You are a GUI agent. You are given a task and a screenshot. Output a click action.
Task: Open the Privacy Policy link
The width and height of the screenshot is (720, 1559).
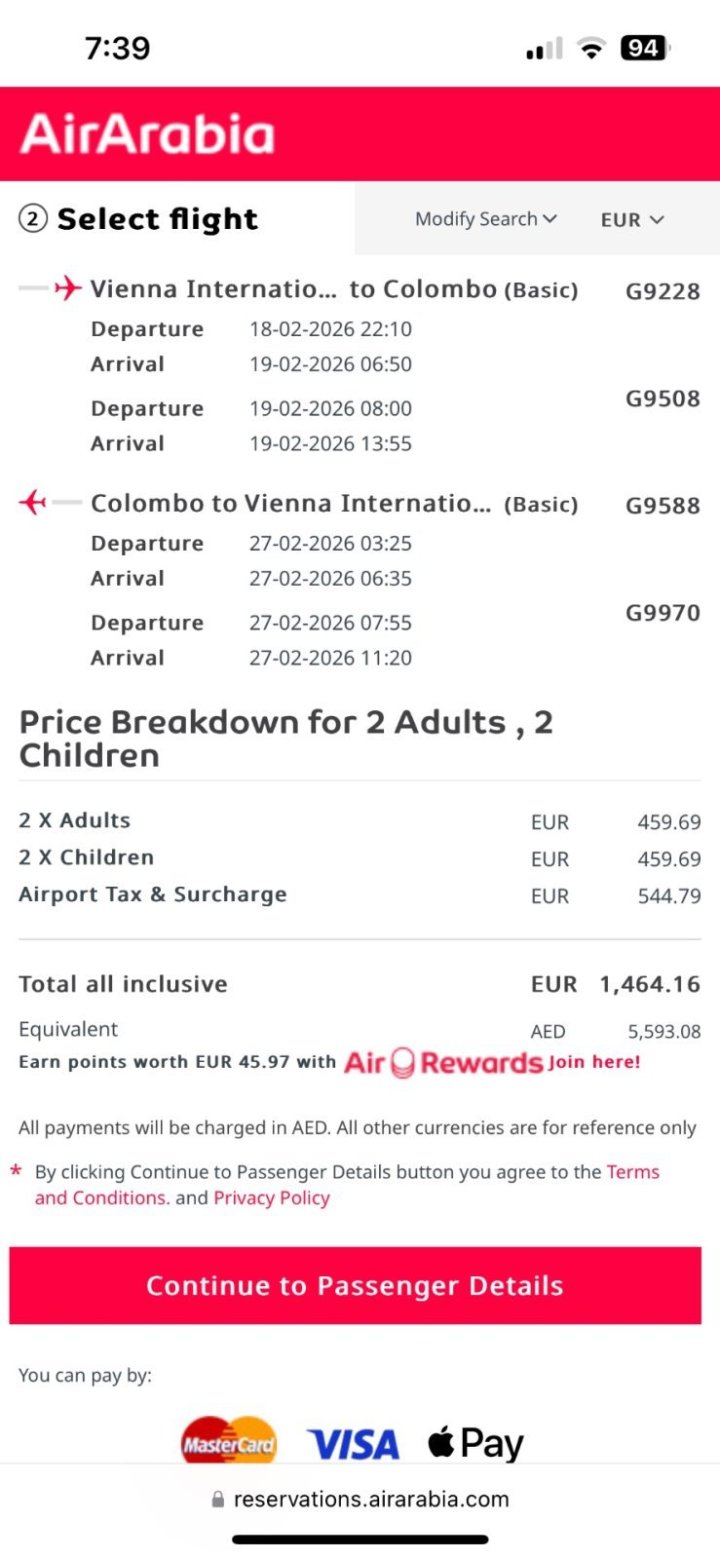271,1198
